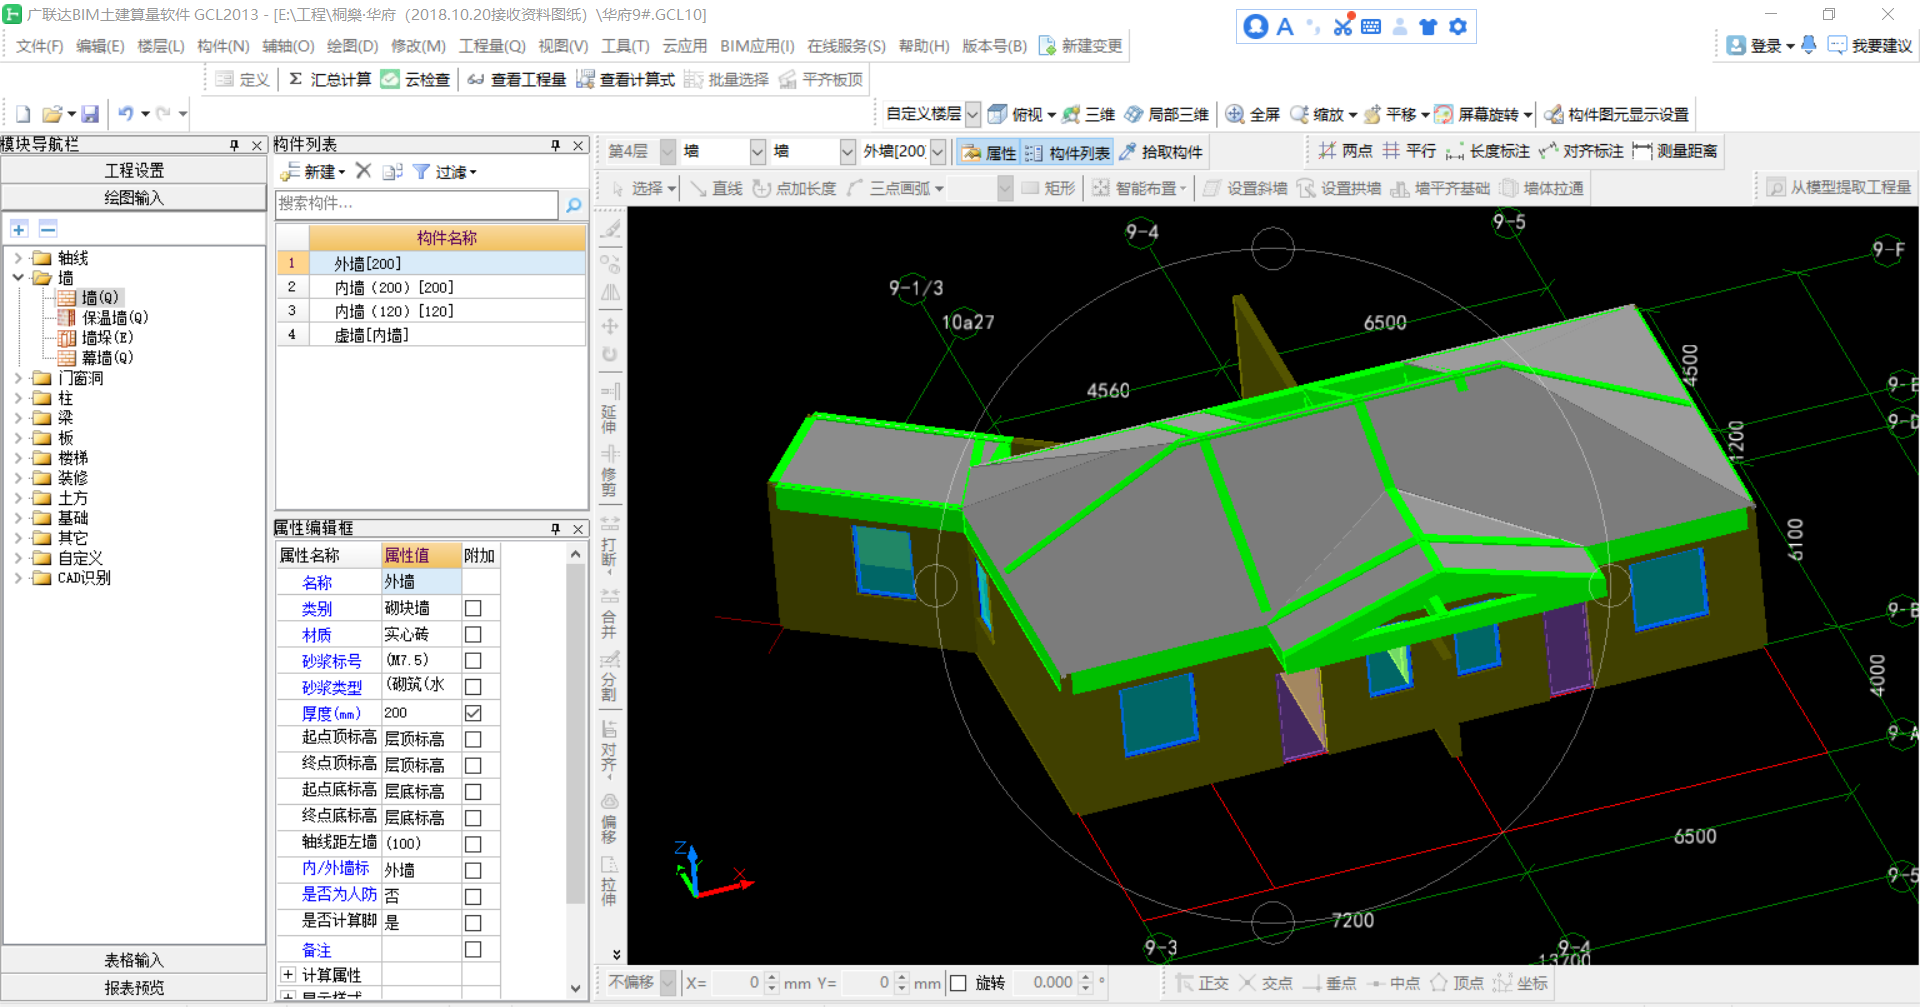
Task: Click 设置斜墙 tool
Action: pyautogui.click(x=1245, y=188)
